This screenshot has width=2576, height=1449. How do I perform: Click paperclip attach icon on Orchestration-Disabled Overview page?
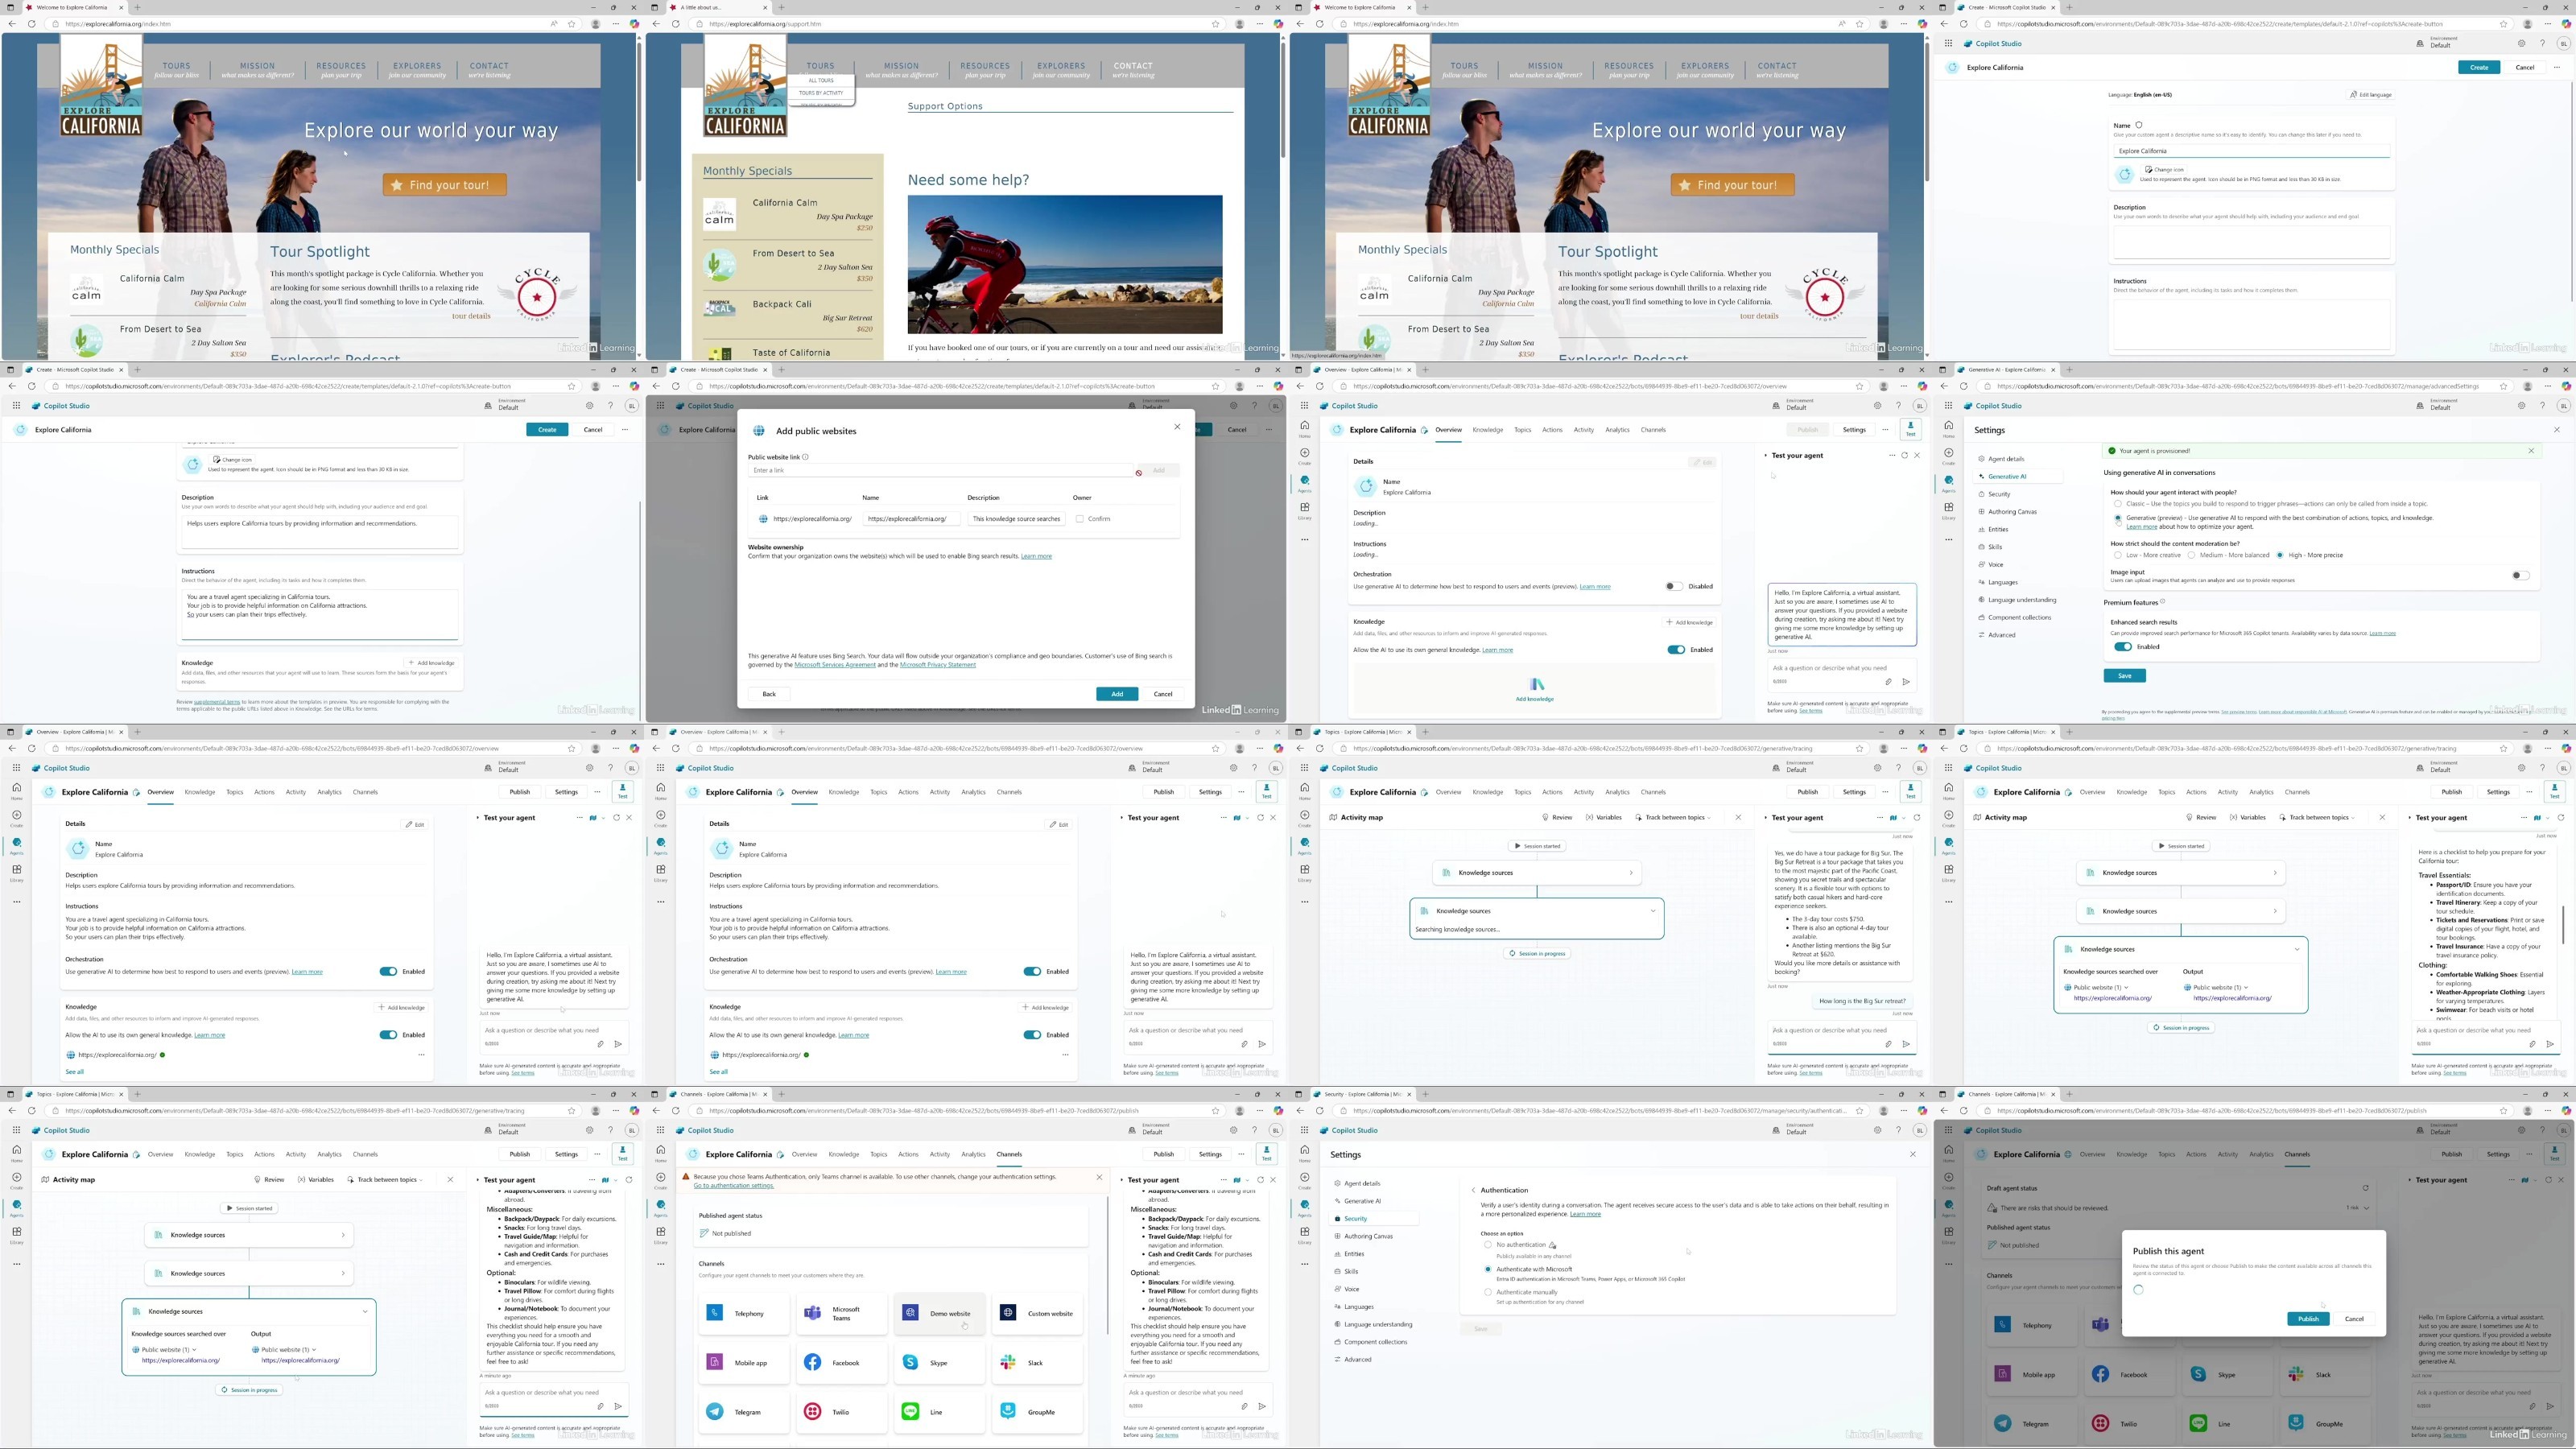1888,682
